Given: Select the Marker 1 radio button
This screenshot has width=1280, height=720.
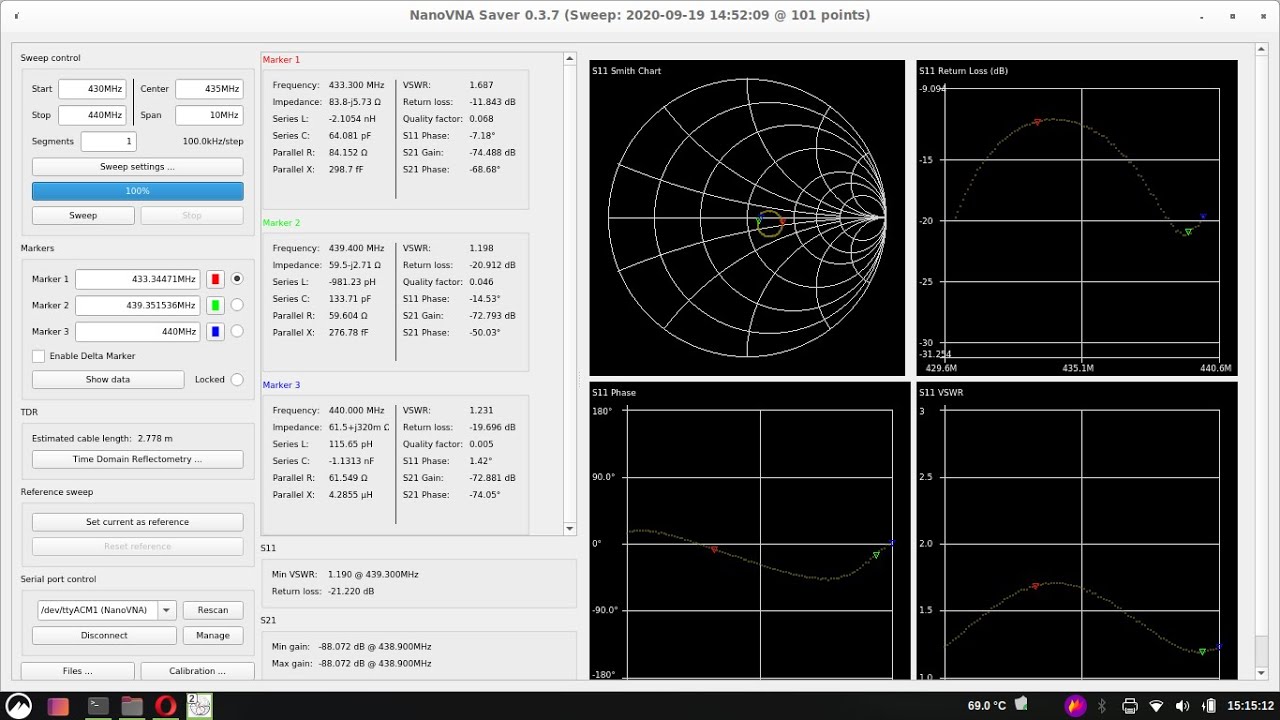Looking at the screenshot, I should coord(237,279).
